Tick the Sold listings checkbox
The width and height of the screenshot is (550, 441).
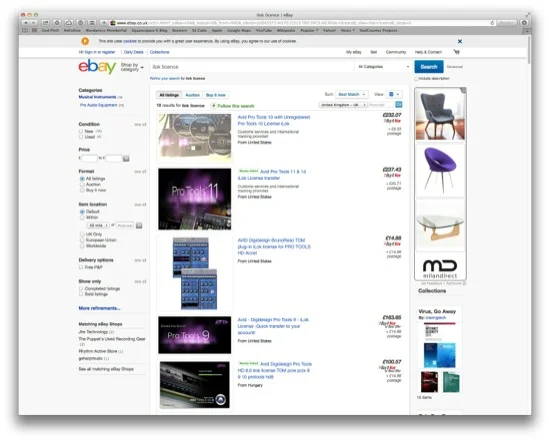81,294
